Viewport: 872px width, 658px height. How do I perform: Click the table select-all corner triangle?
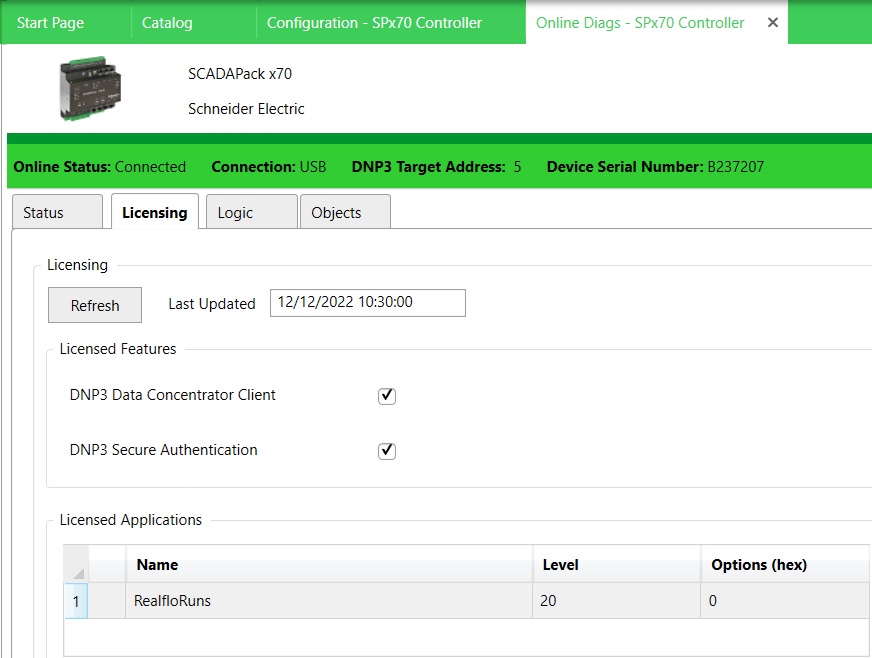(77, 565)
